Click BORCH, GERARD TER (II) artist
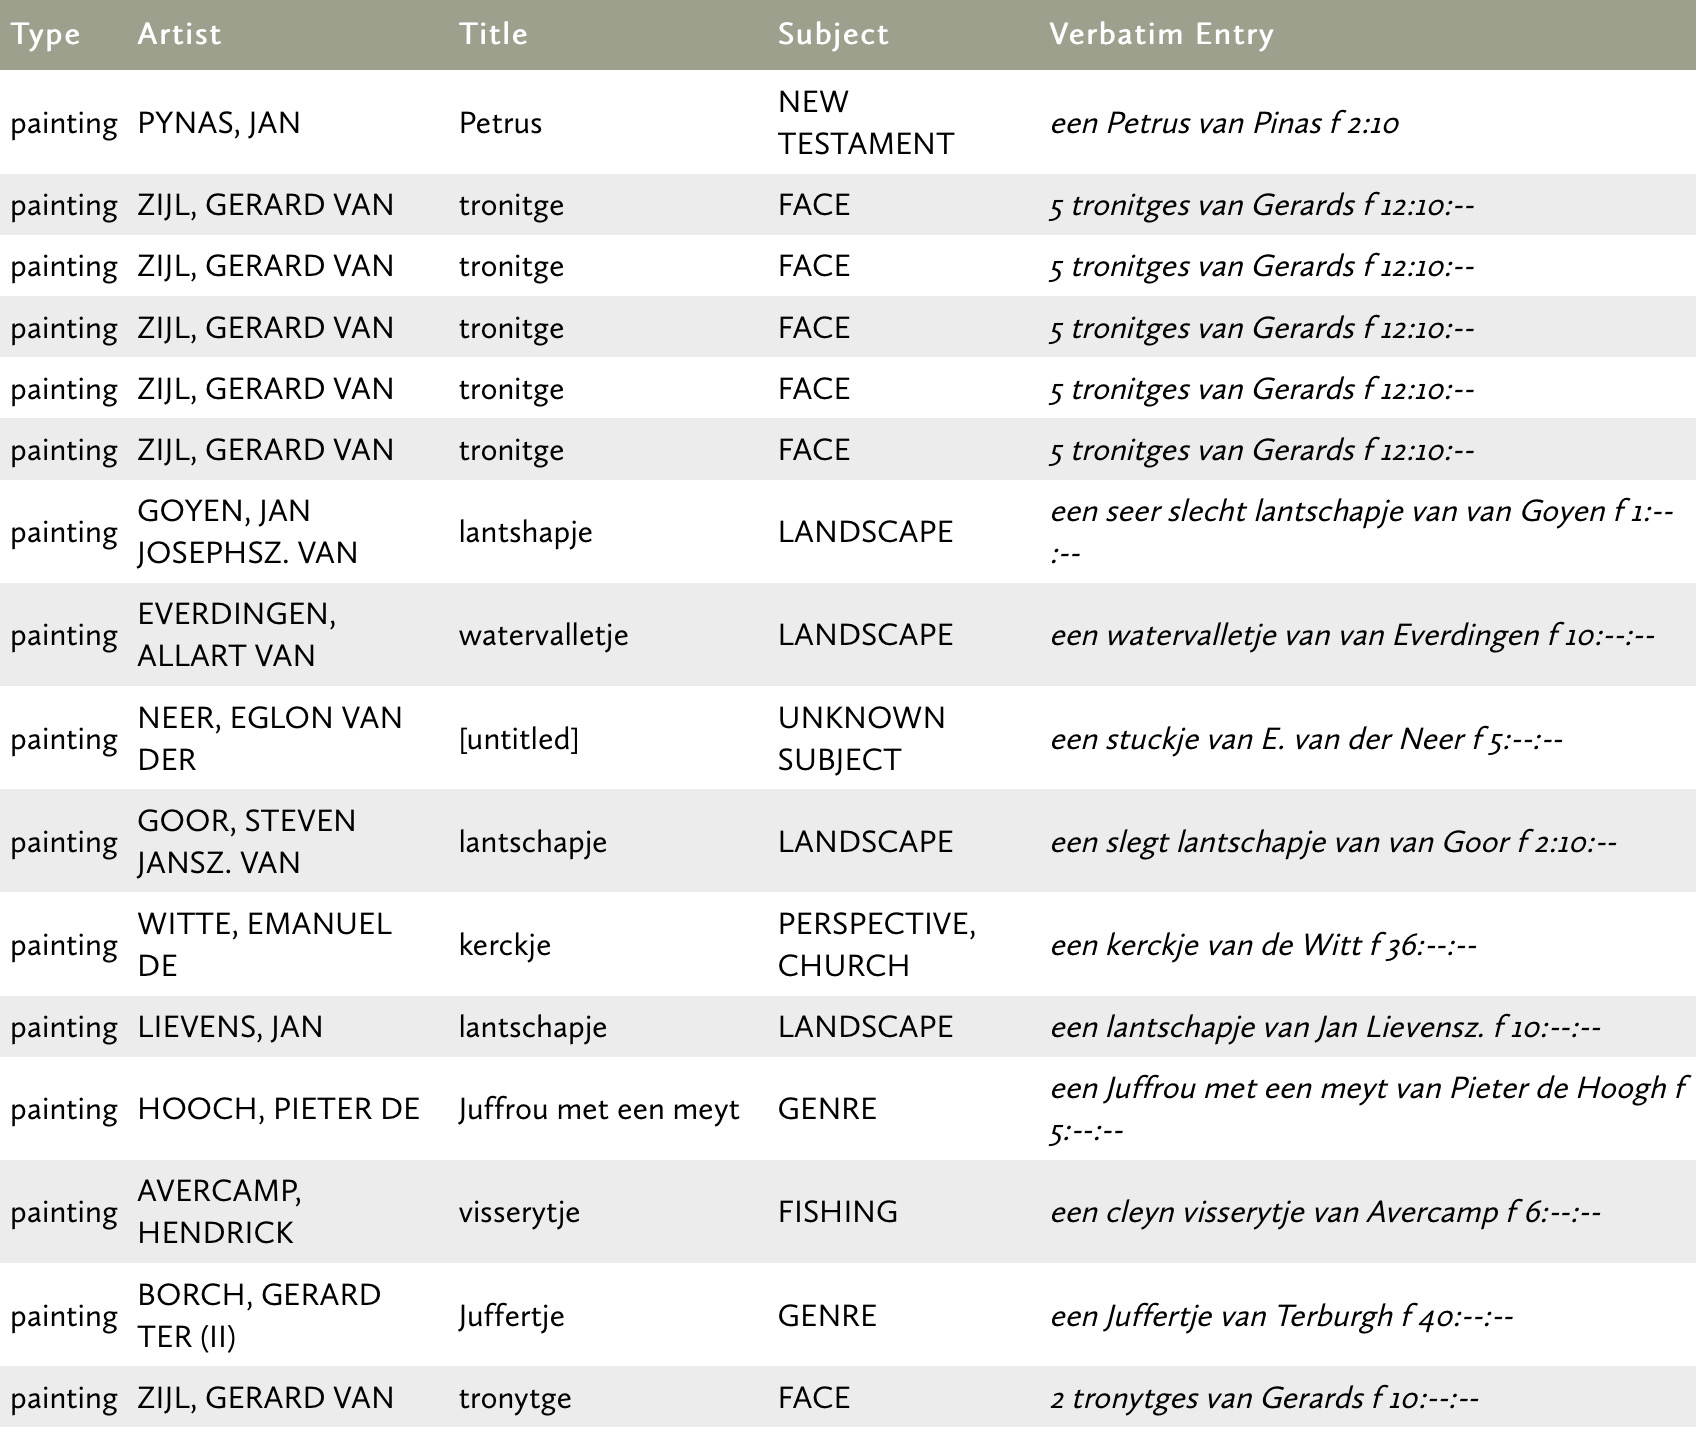The height and width of the screenshot is (1434, 1696). pos(260,1315)
